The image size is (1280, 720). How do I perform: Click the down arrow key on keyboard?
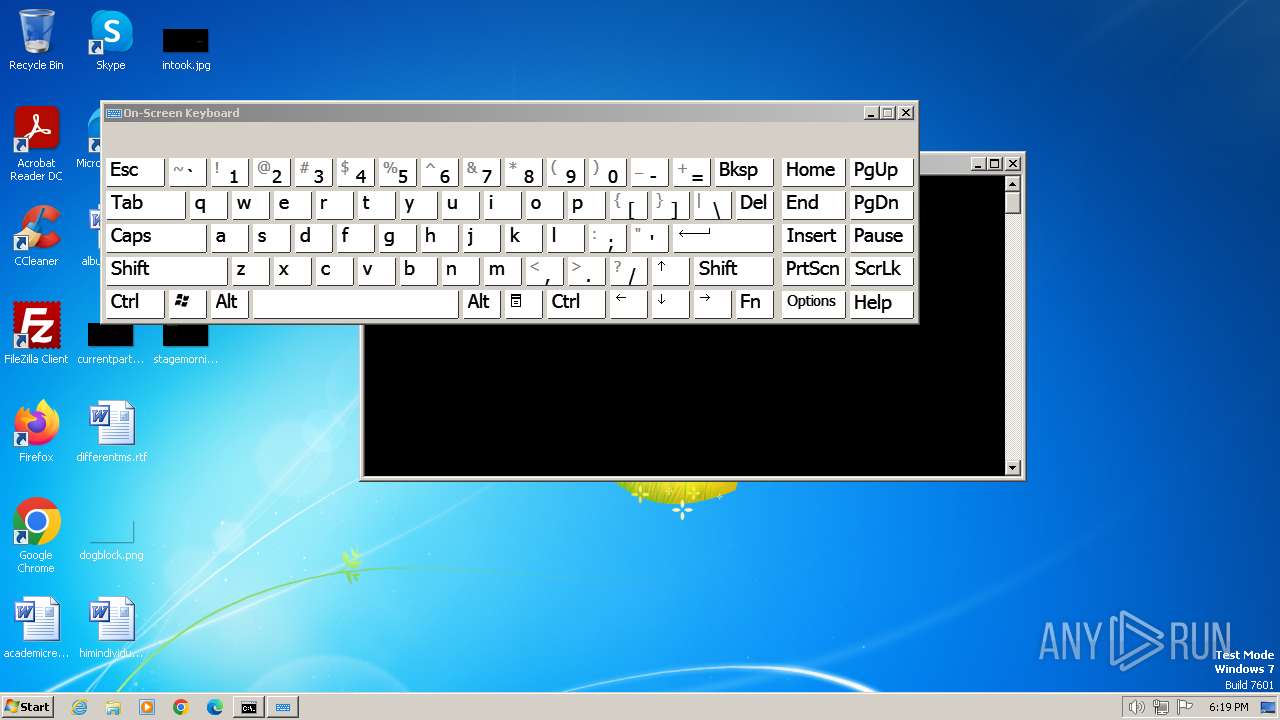[671, 302]
